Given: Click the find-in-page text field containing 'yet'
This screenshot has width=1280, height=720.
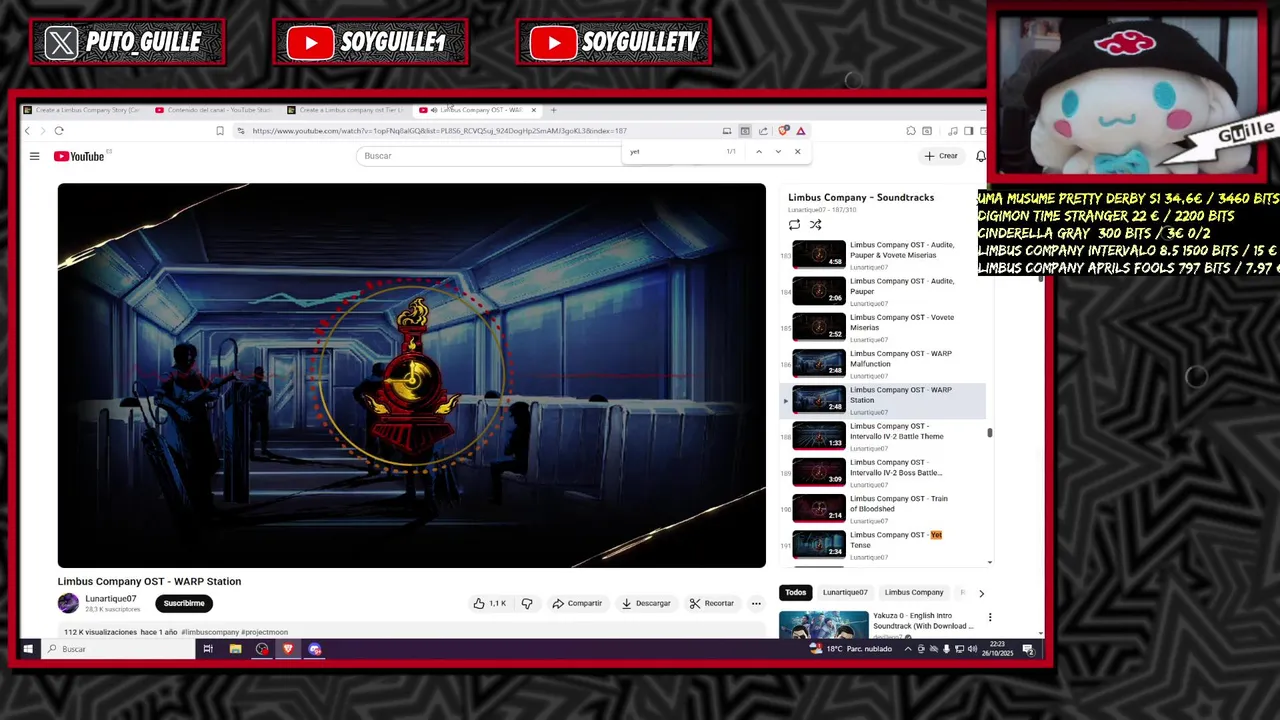Looking at the screenshot, I should click(x=672, y=152).
